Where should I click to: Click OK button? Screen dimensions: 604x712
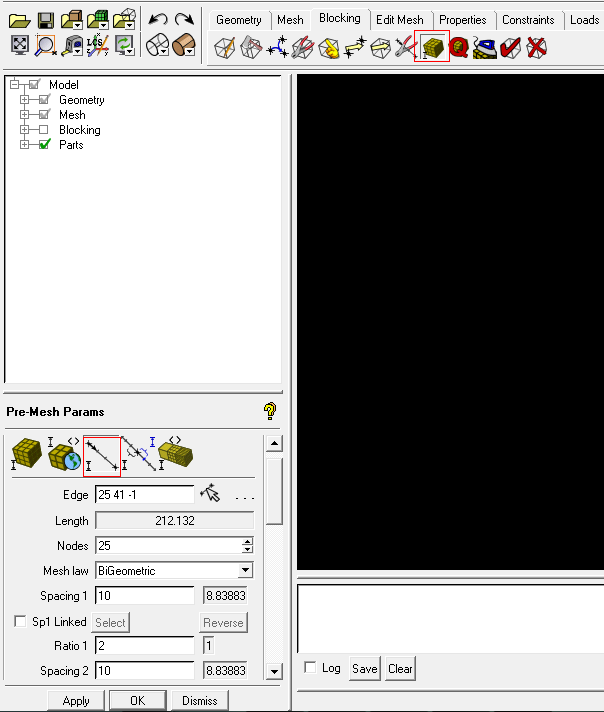coord(138,701)
